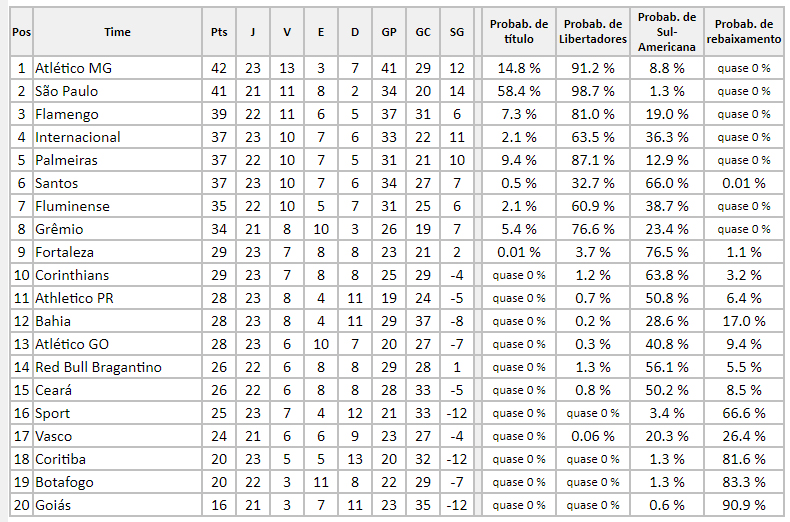Screen dimensions: 790x522
Task: Select the Goiás team cell
Action: tap(117, 505)
